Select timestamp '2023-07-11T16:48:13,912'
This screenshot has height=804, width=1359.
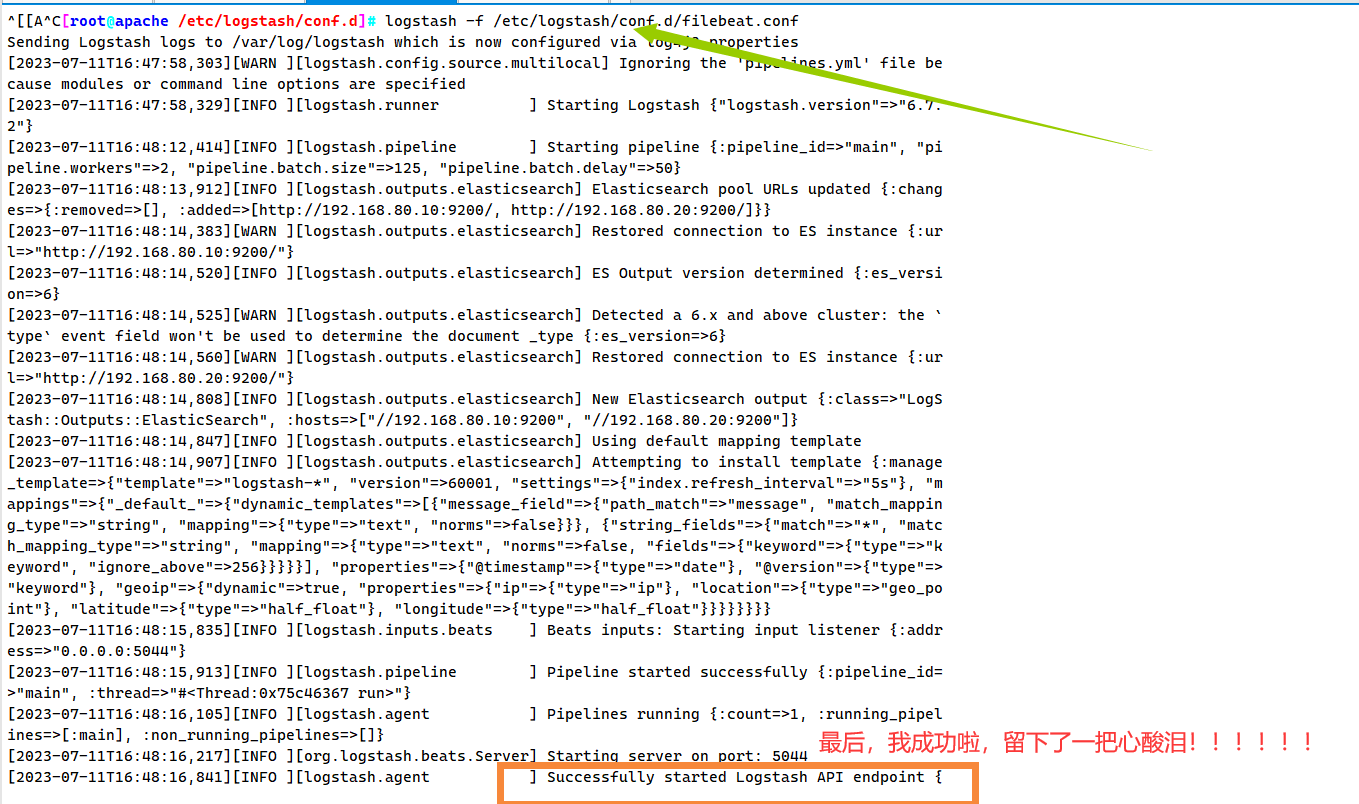tap(119, 189)
